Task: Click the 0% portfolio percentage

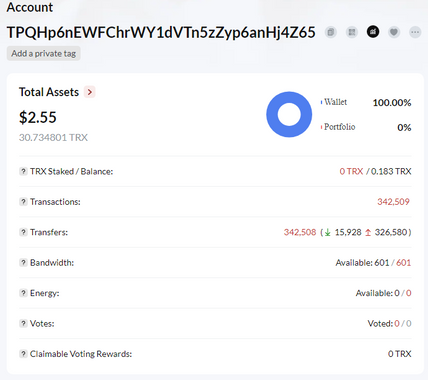Action: [x=404, y=127]
